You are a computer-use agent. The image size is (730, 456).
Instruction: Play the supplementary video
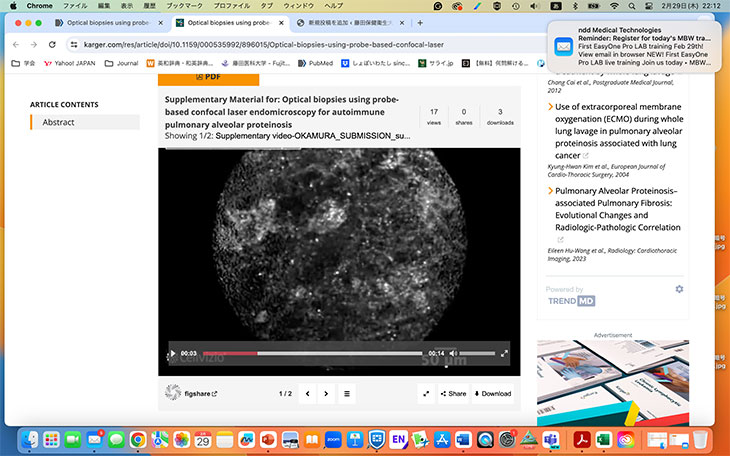click(172, 353)
